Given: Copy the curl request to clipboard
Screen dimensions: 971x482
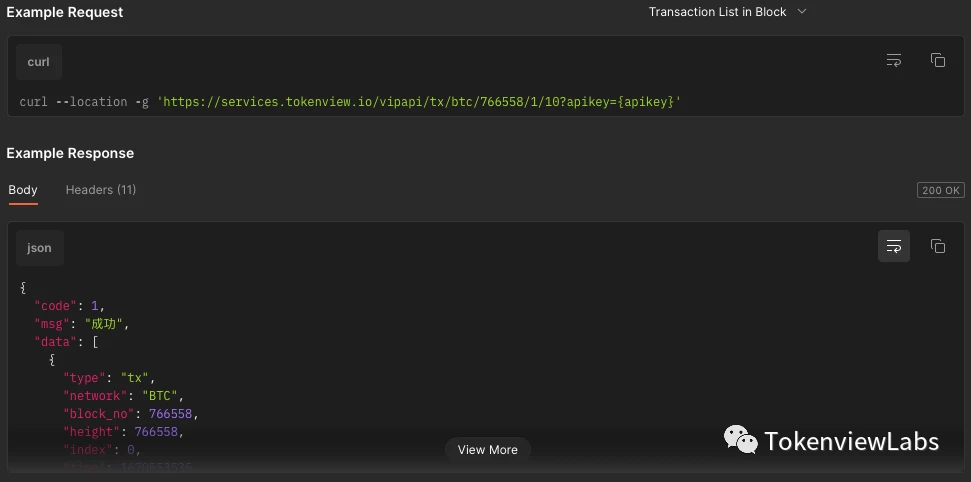Looking at the screenshot, I should (x=938, y=61).
